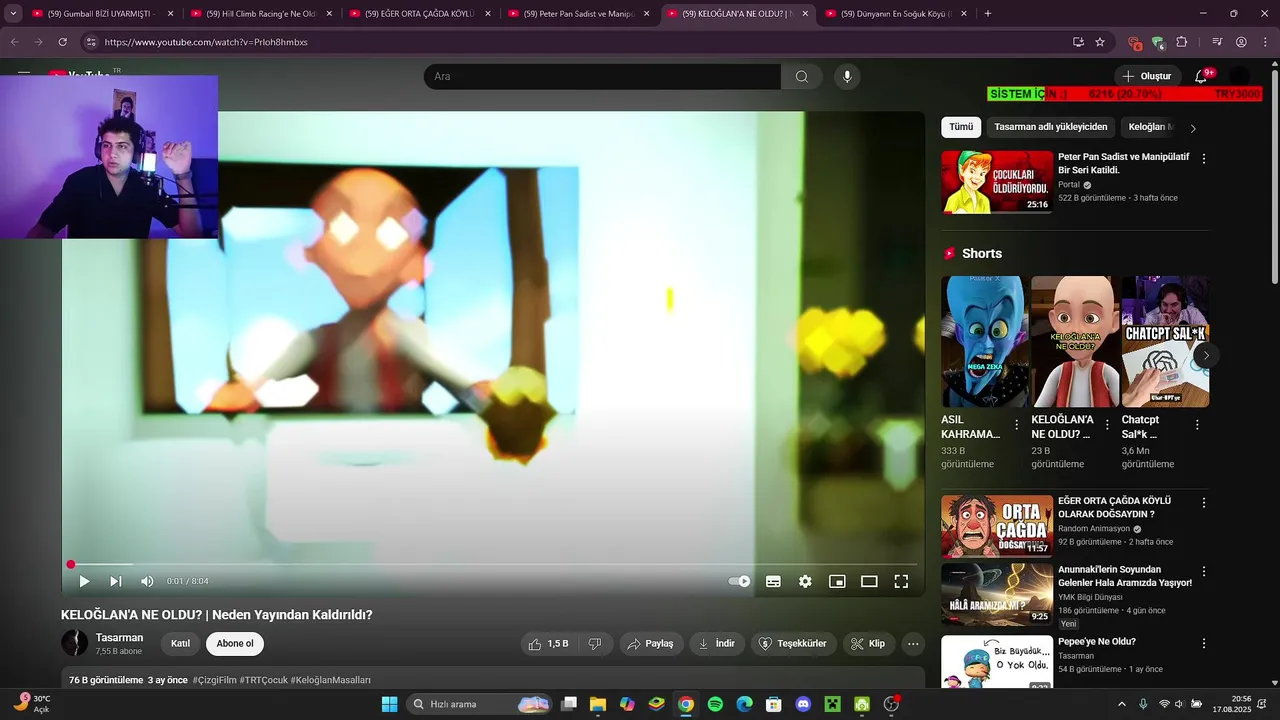Play the Keloğlan video

pyautogui.click(x=84, y=581)
